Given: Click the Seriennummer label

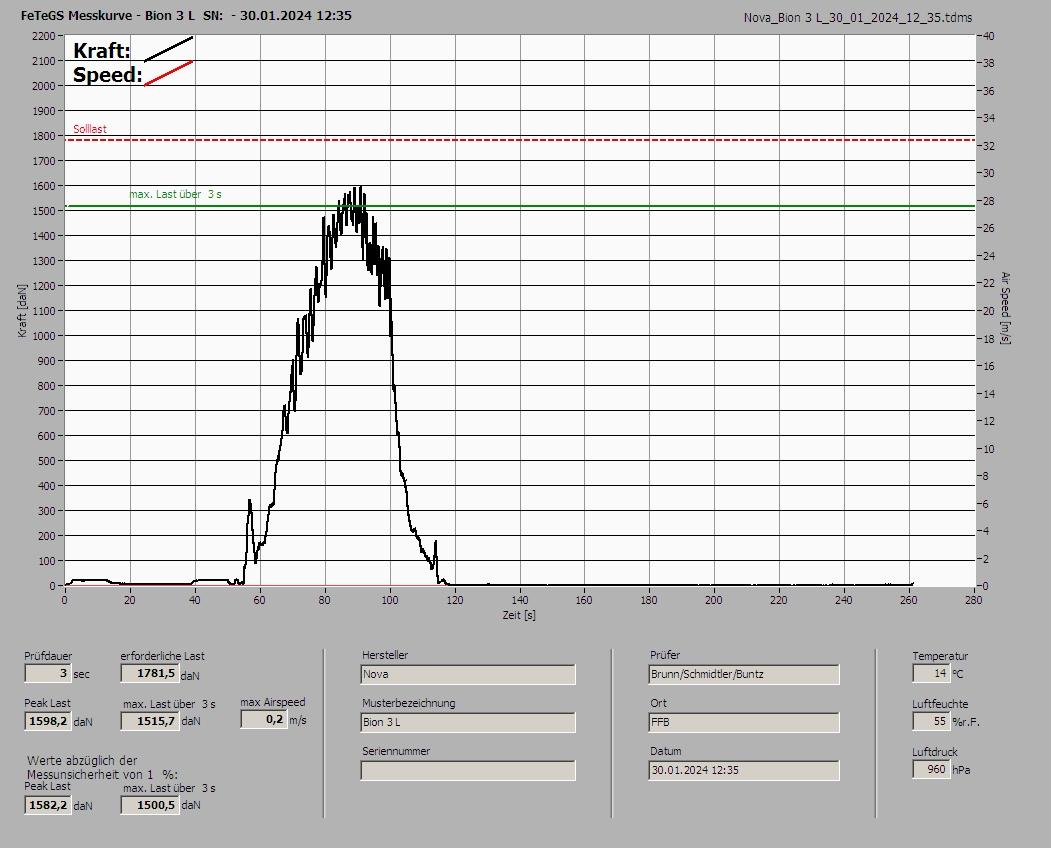Looking at the screenshot, I should pyautogui.click(x=396, y=751).
